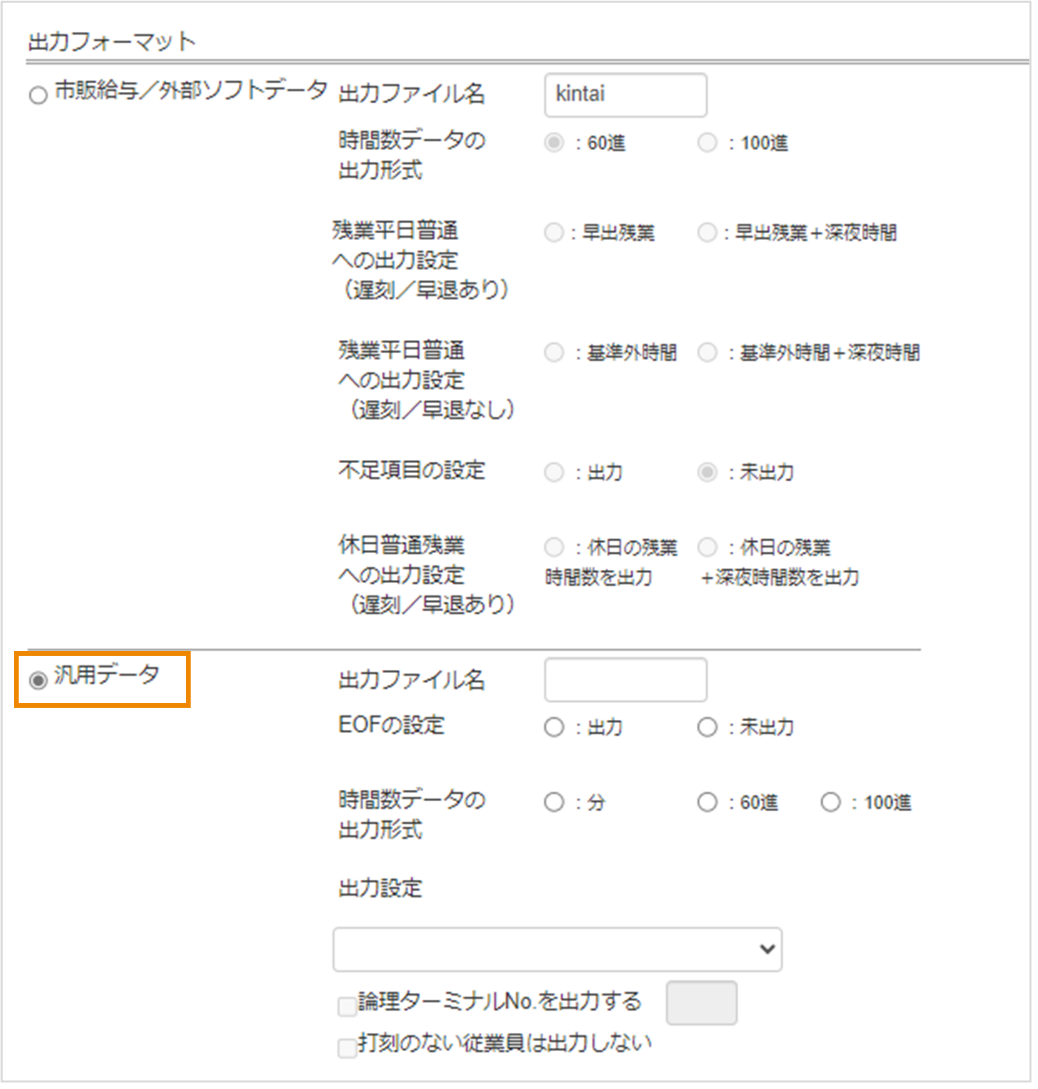
Task: Click the output file name field containing kintai
Action: pos(625,95)
